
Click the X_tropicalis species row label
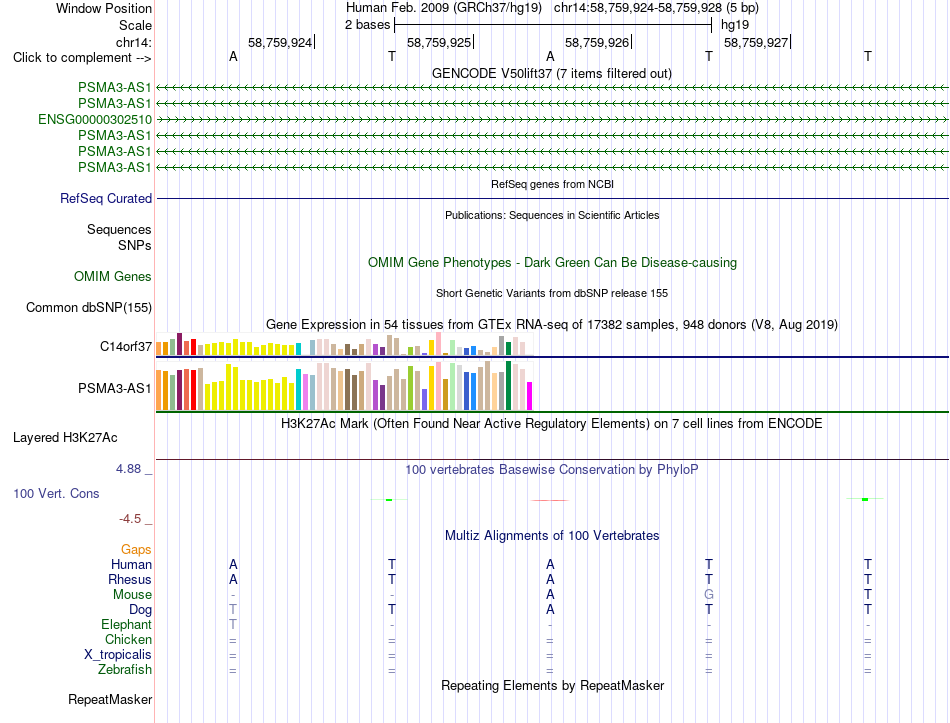tap(118, 655)
